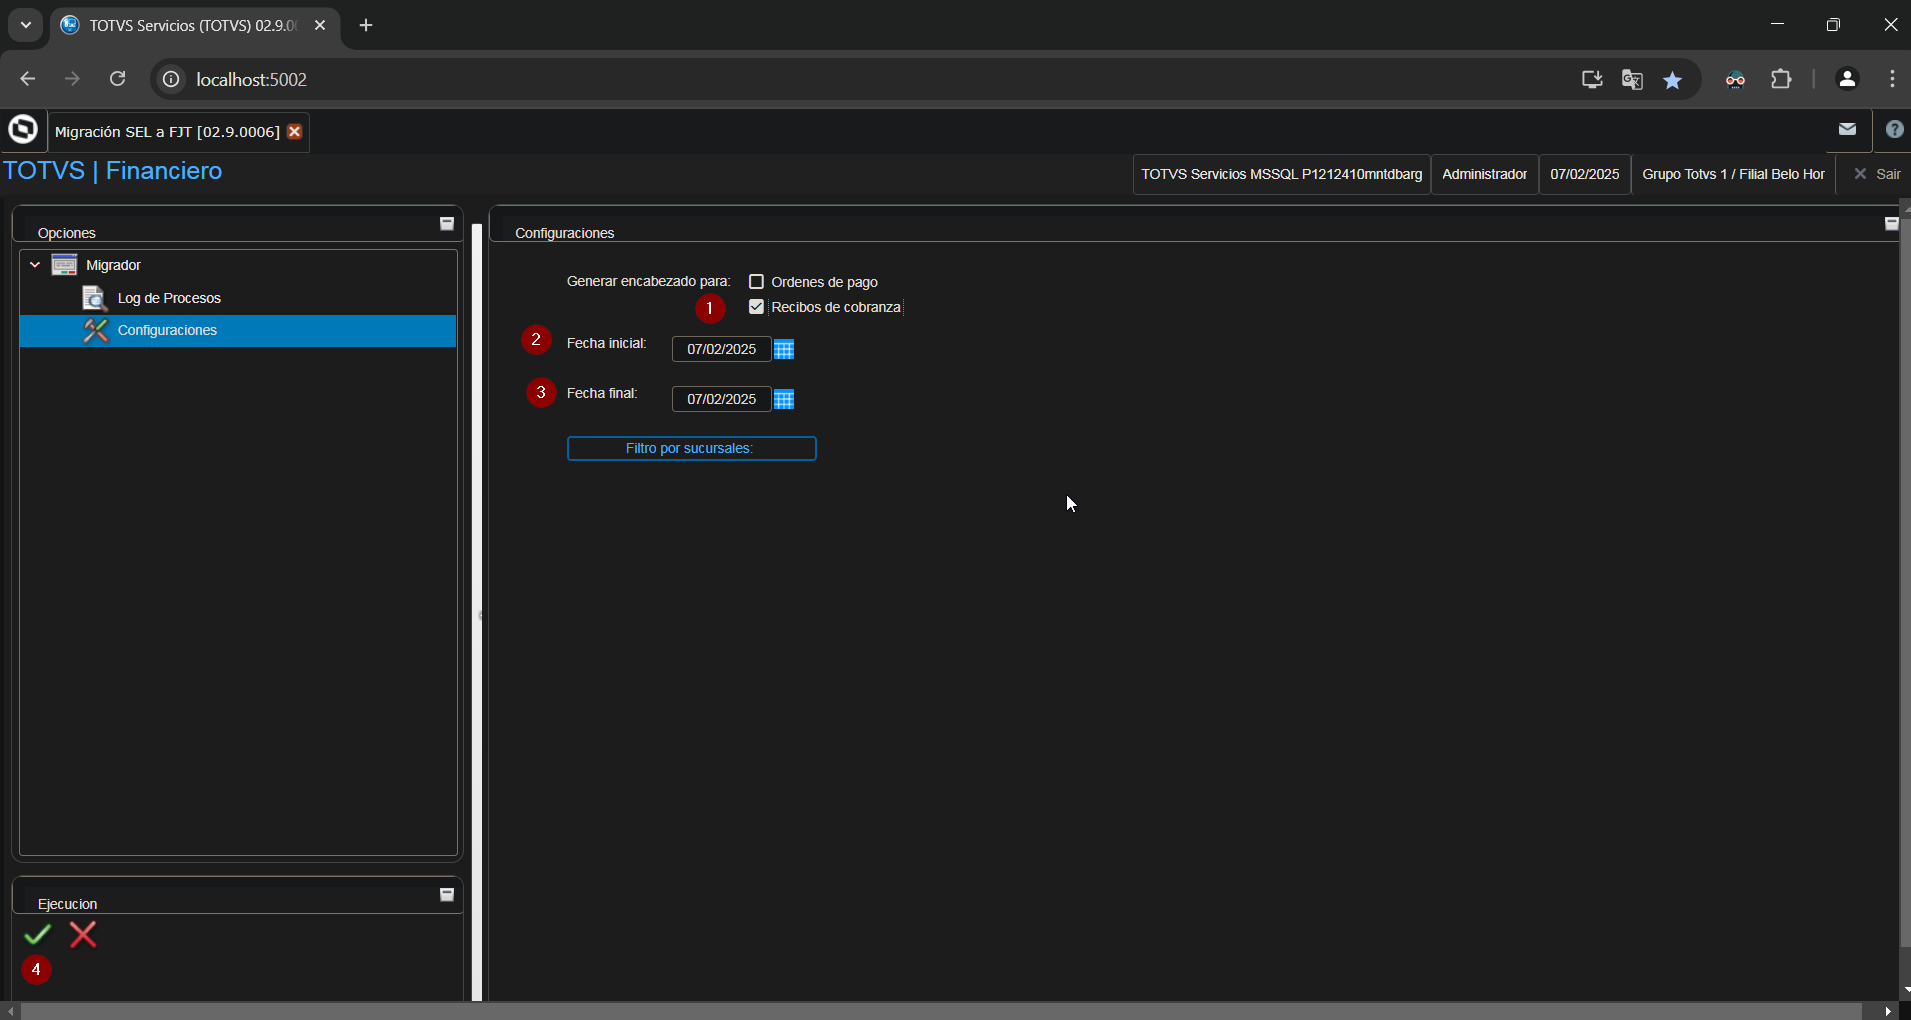The width and height of the screenshot is (1911, 1020).
Task: Collapse the Ejecucion panel
Action: [447, 895]
